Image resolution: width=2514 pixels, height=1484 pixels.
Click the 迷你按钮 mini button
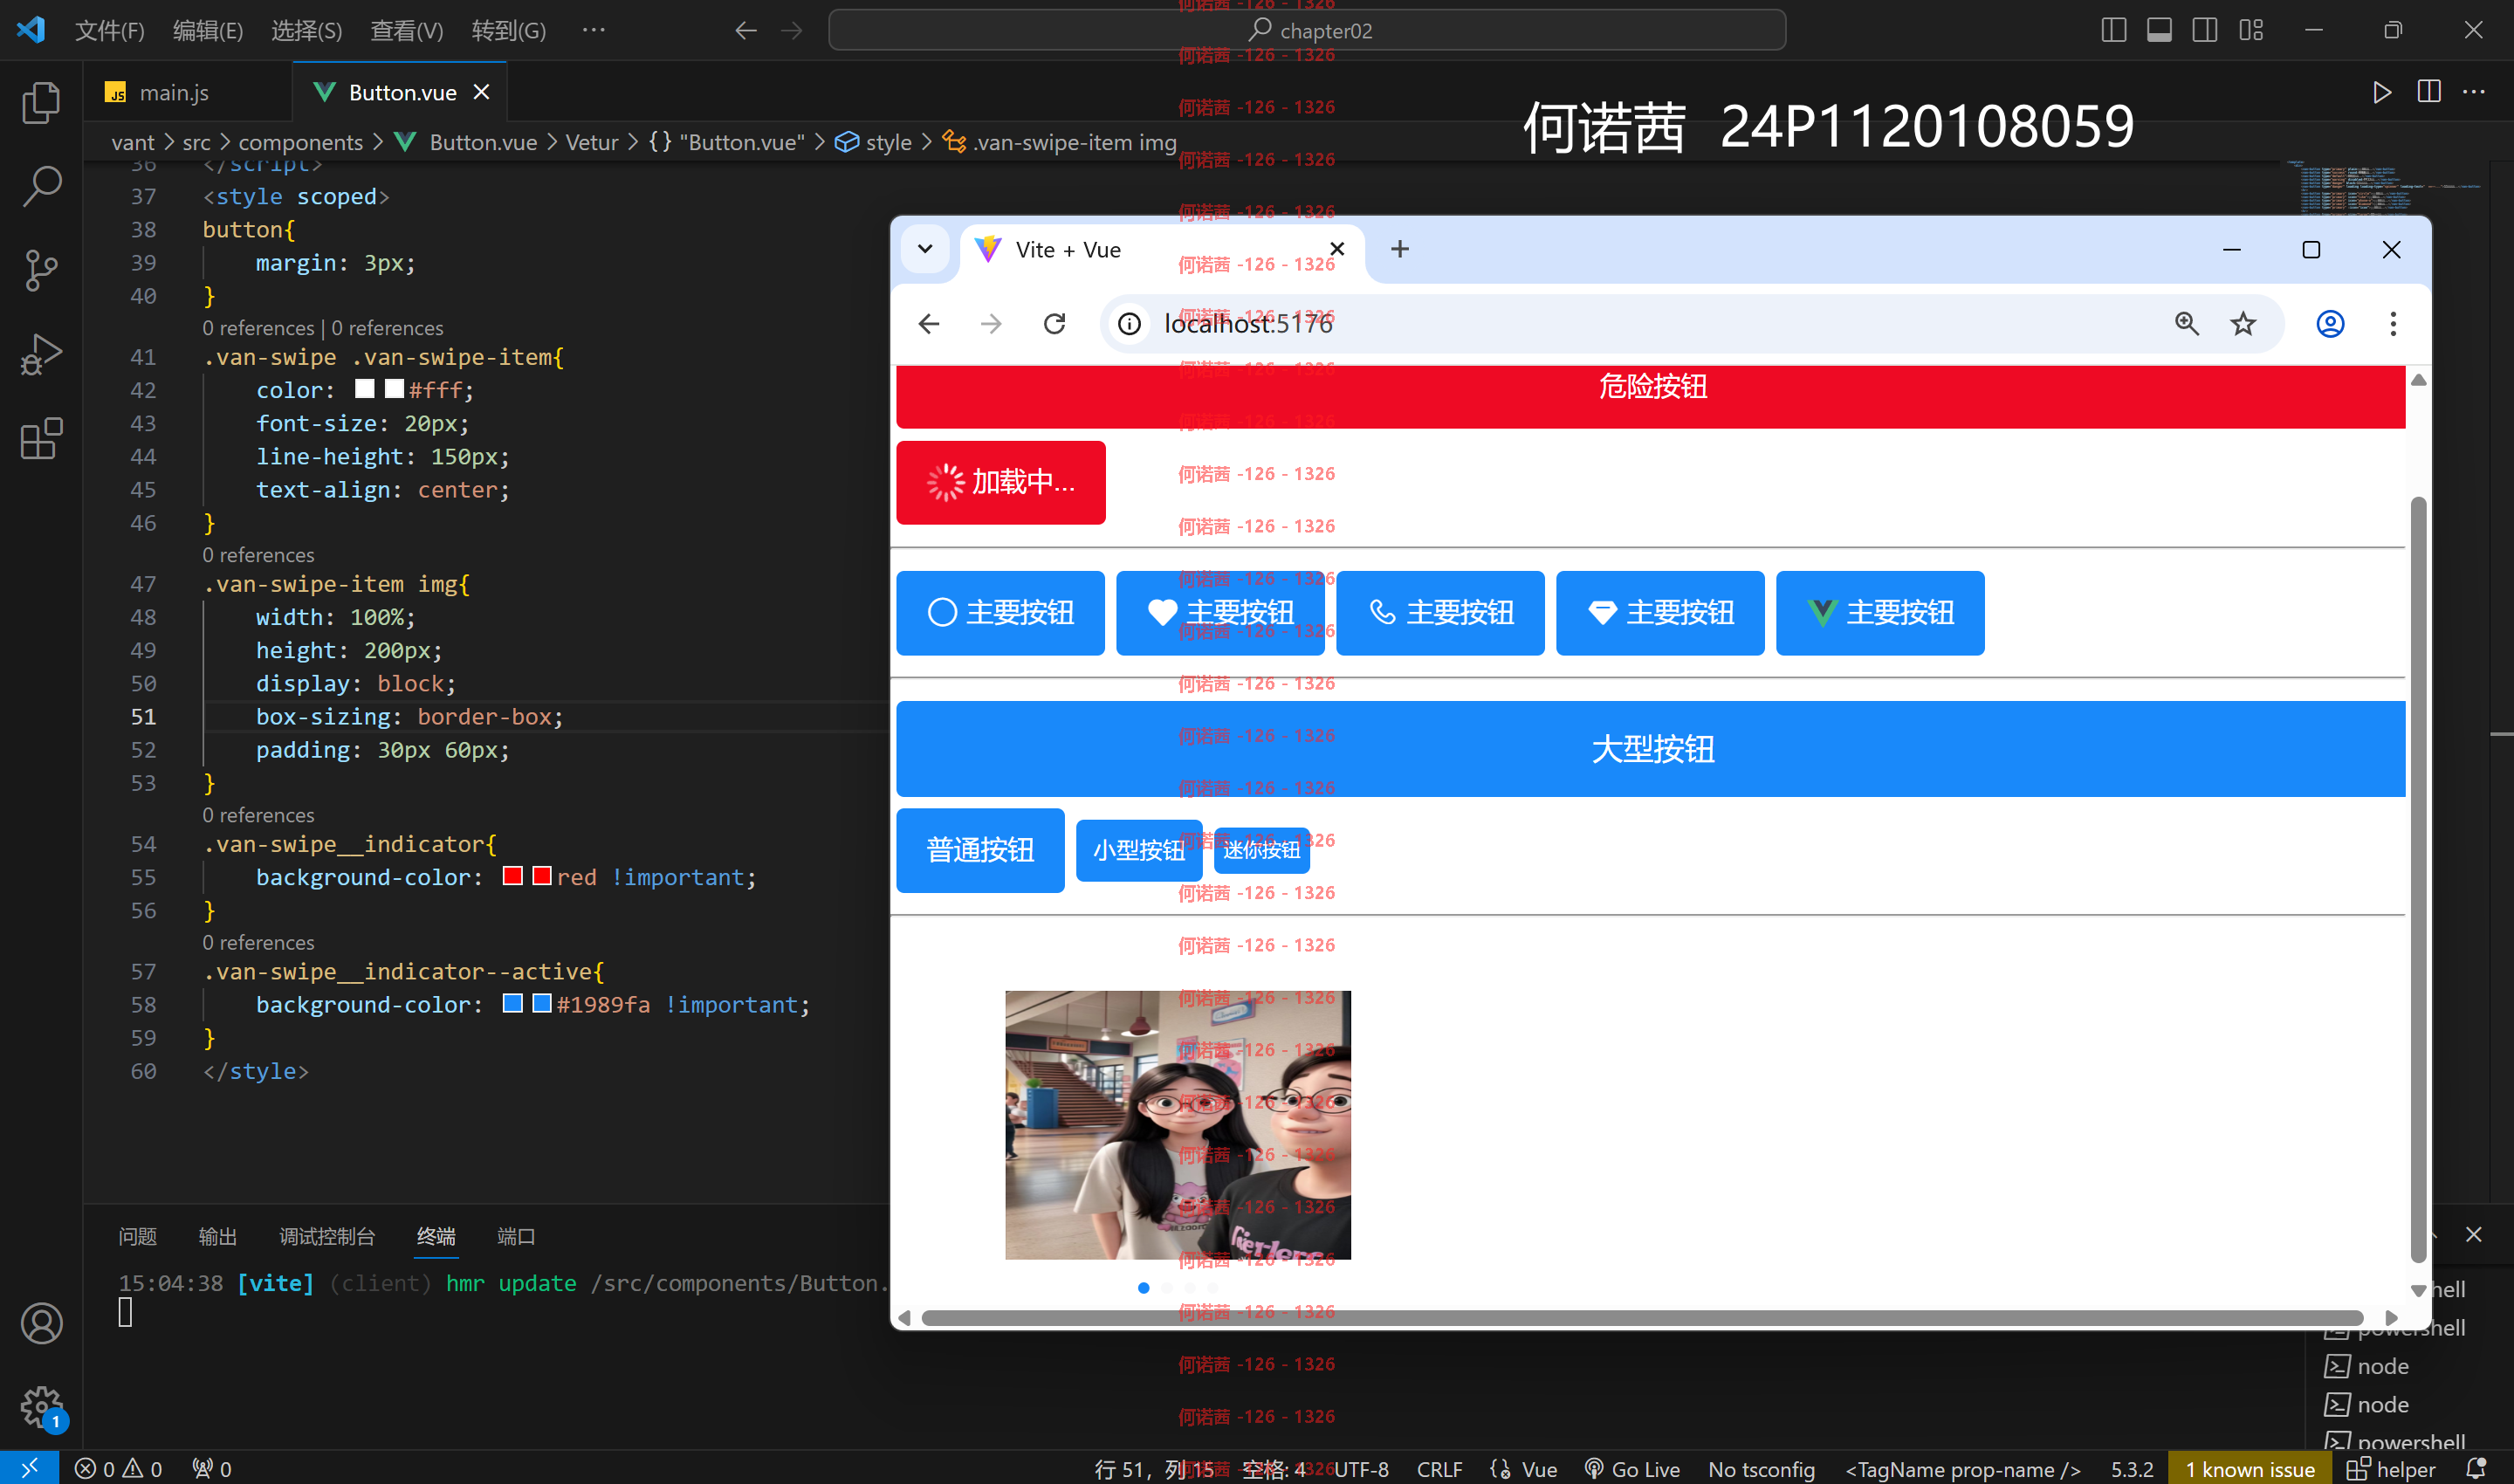(x=1262, y=850)
